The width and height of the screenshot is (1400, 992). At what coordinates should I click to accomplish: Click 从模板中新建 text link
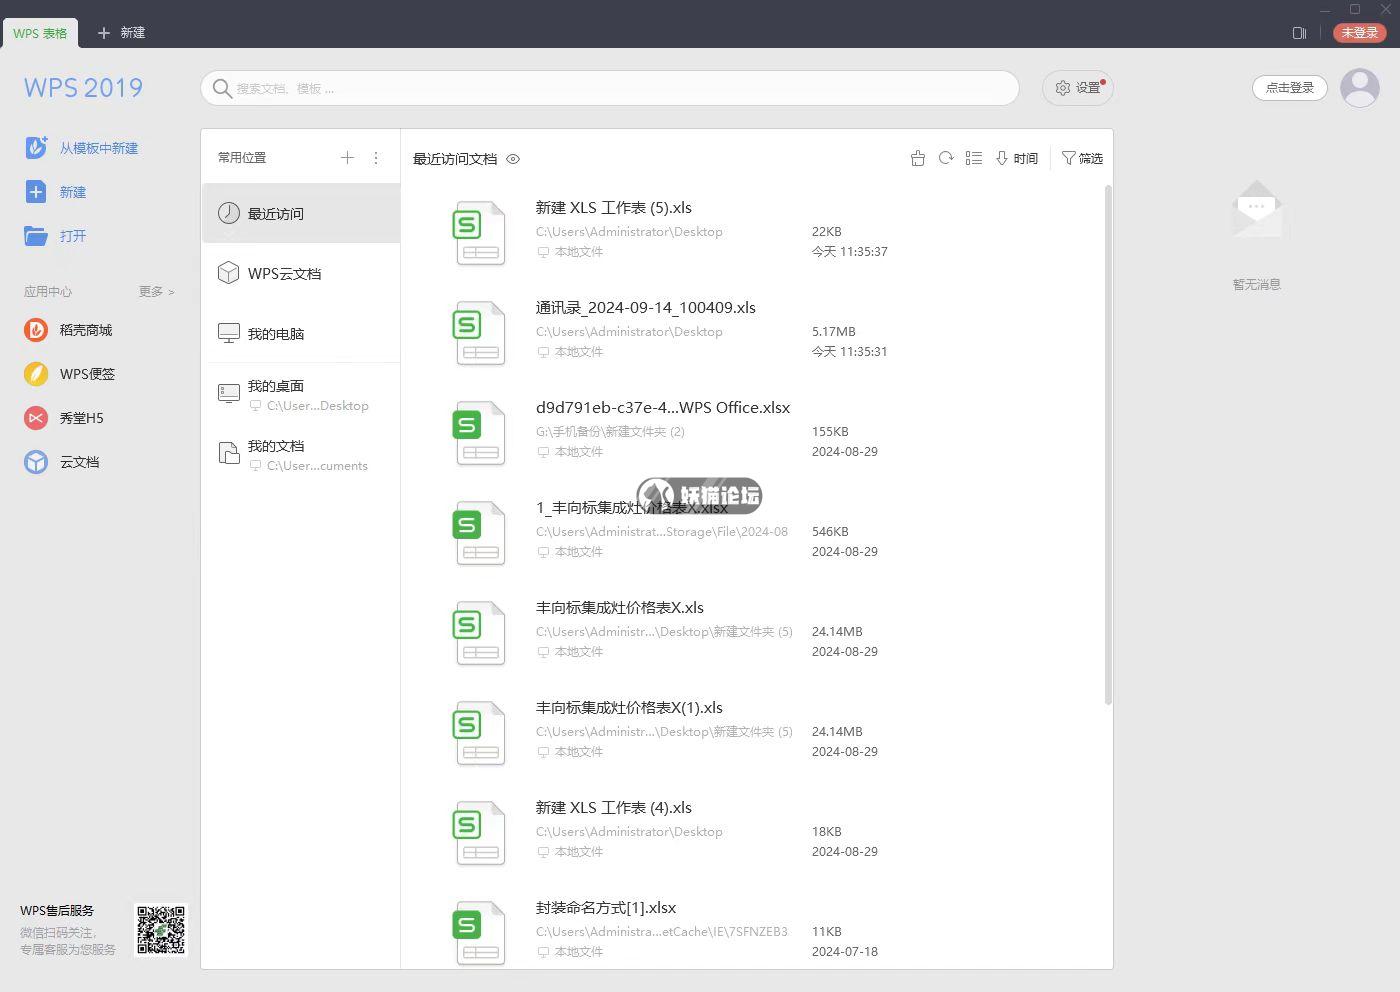click(x=99, y=148)
